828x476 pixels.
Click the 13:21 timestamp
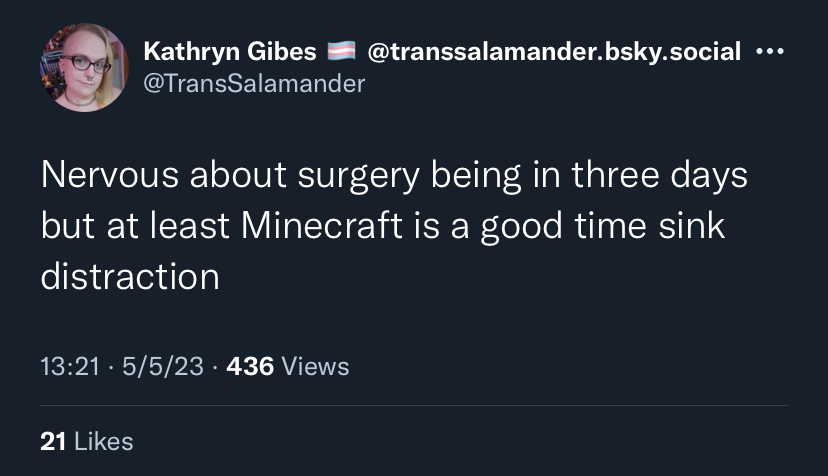coord(70,366)
